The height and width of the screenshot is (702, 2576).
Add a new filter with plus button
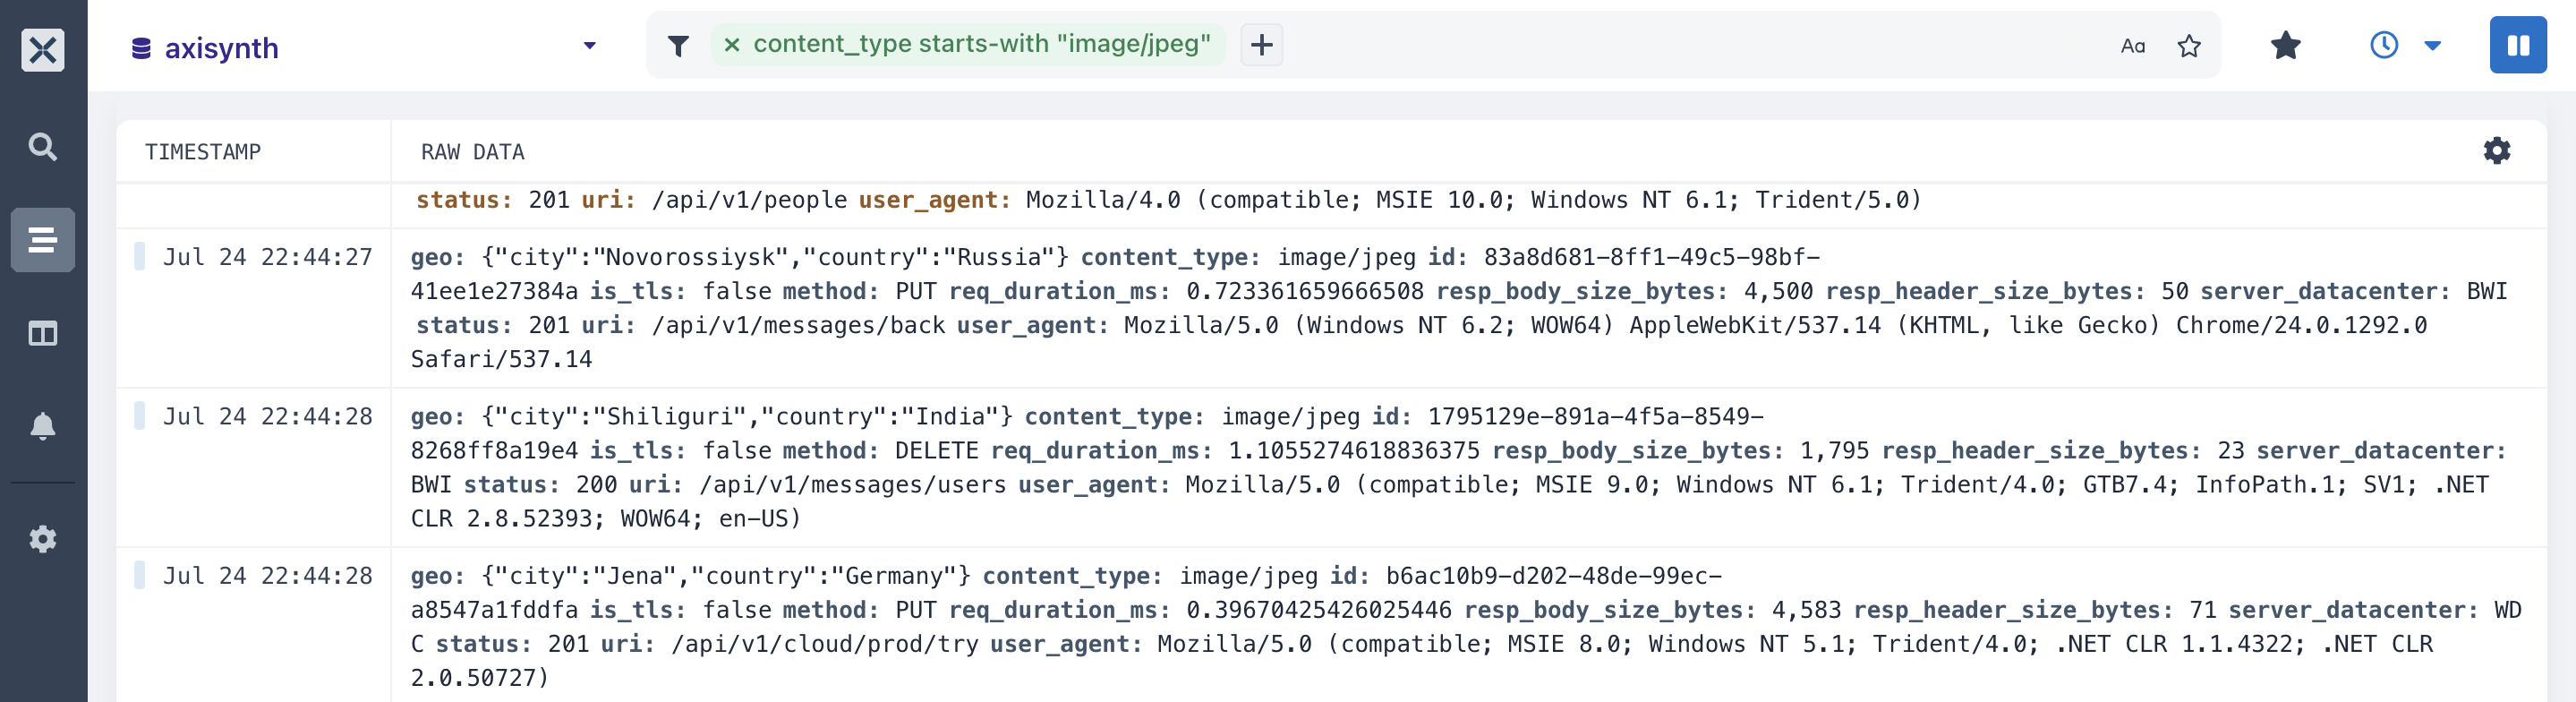coord(1262,45)
